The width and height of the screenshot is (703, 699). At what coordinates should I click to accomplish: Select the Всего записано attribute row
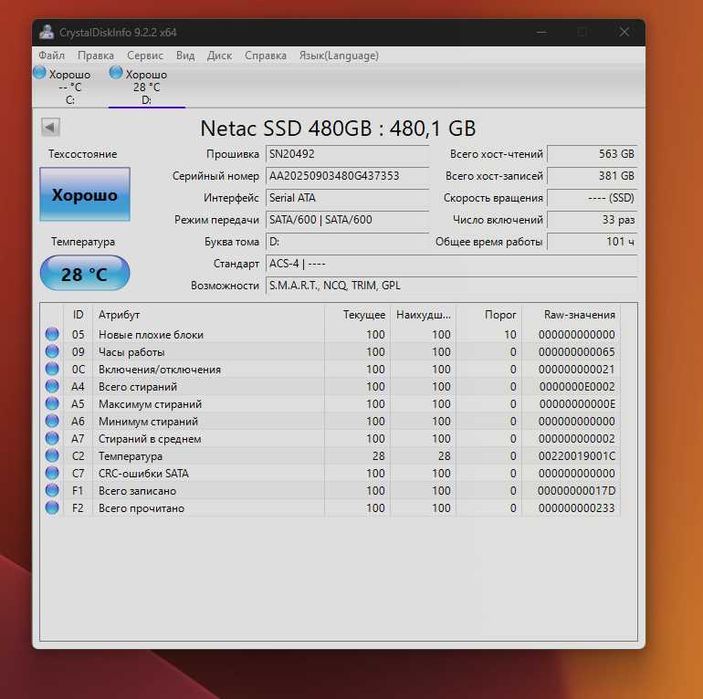[x=330, y=491]
